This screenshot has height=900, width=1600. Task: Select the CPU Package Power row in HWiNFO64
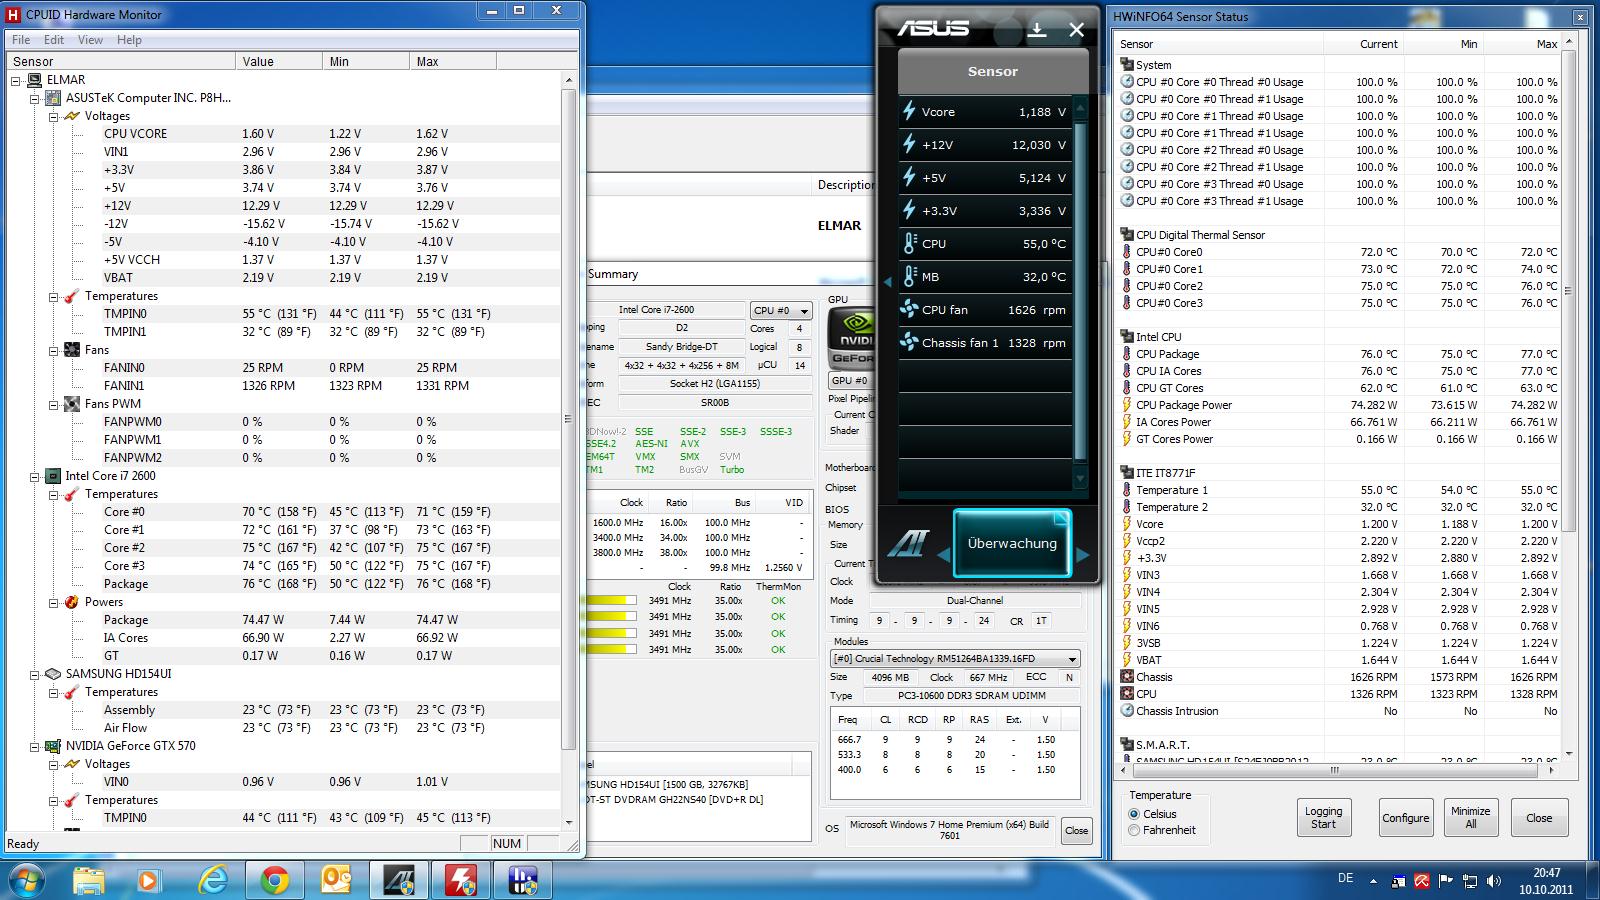click(1339, 405)
